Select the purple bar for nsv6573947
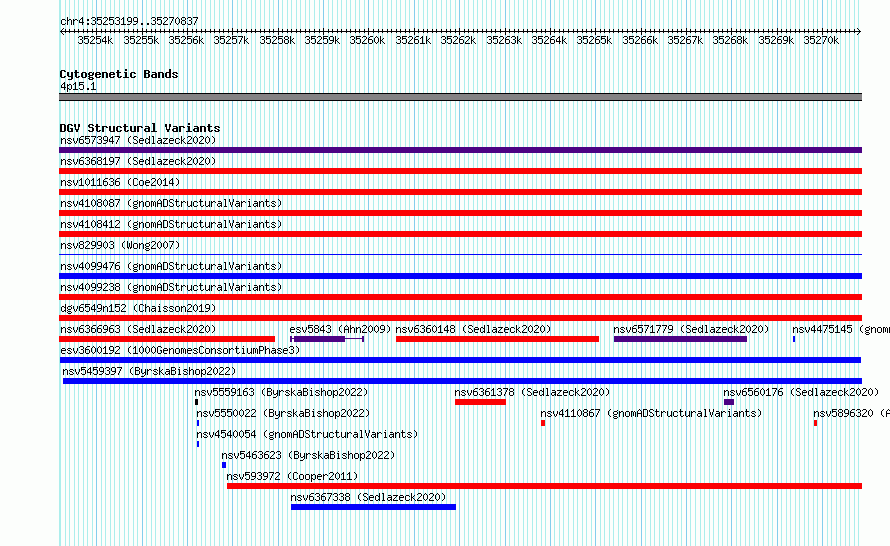This screenshot has height=546, width=890. [x=460, y=150]
